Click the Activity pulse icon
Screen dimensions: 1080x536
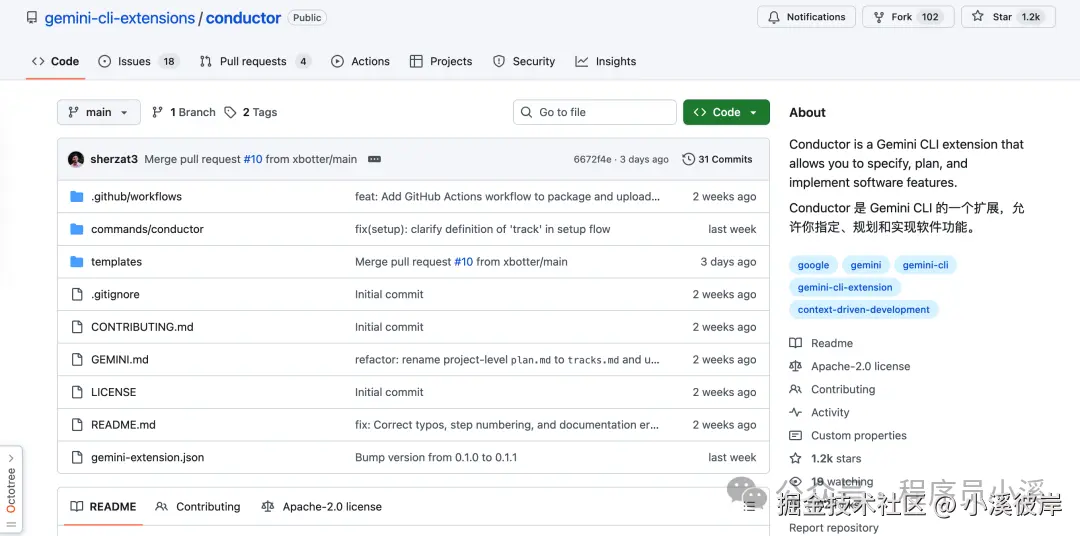click(796, 412)
